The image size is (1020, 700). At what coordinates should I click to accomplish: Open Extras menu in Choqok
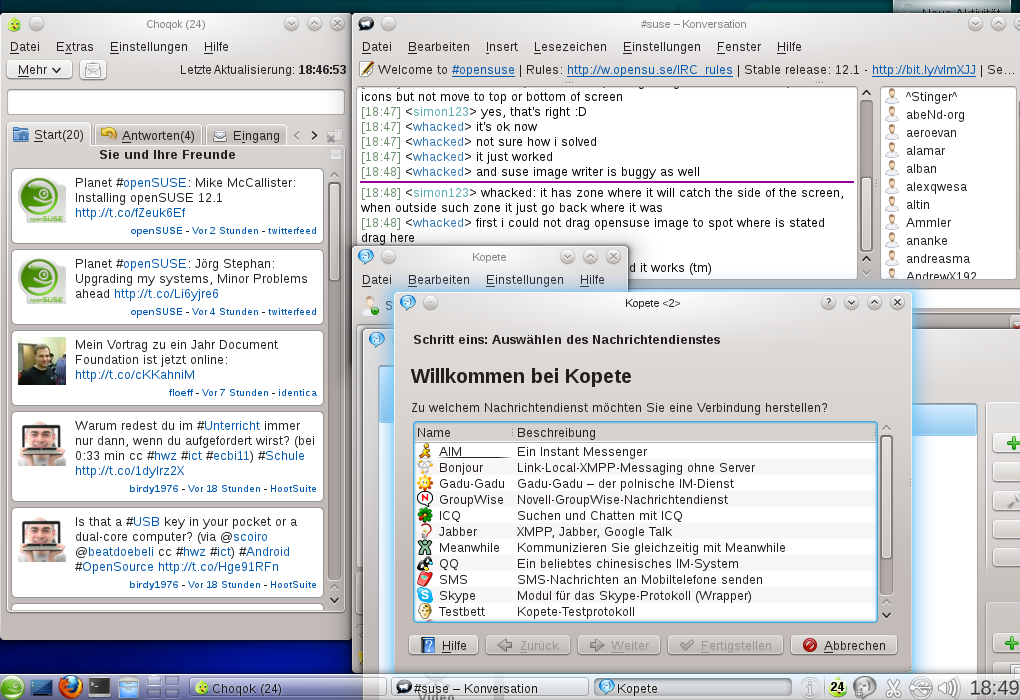click(x=75, y=47)
